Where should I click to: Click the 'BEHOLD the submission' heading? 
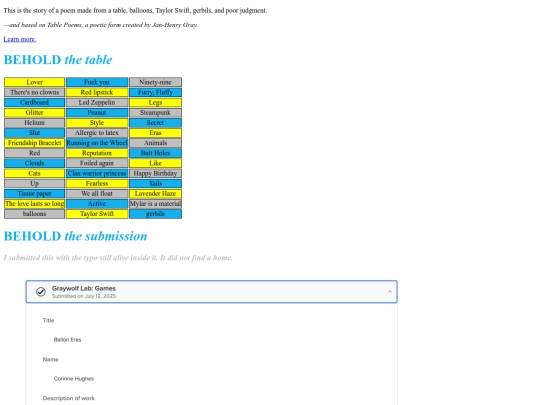(x=75, y=236)
